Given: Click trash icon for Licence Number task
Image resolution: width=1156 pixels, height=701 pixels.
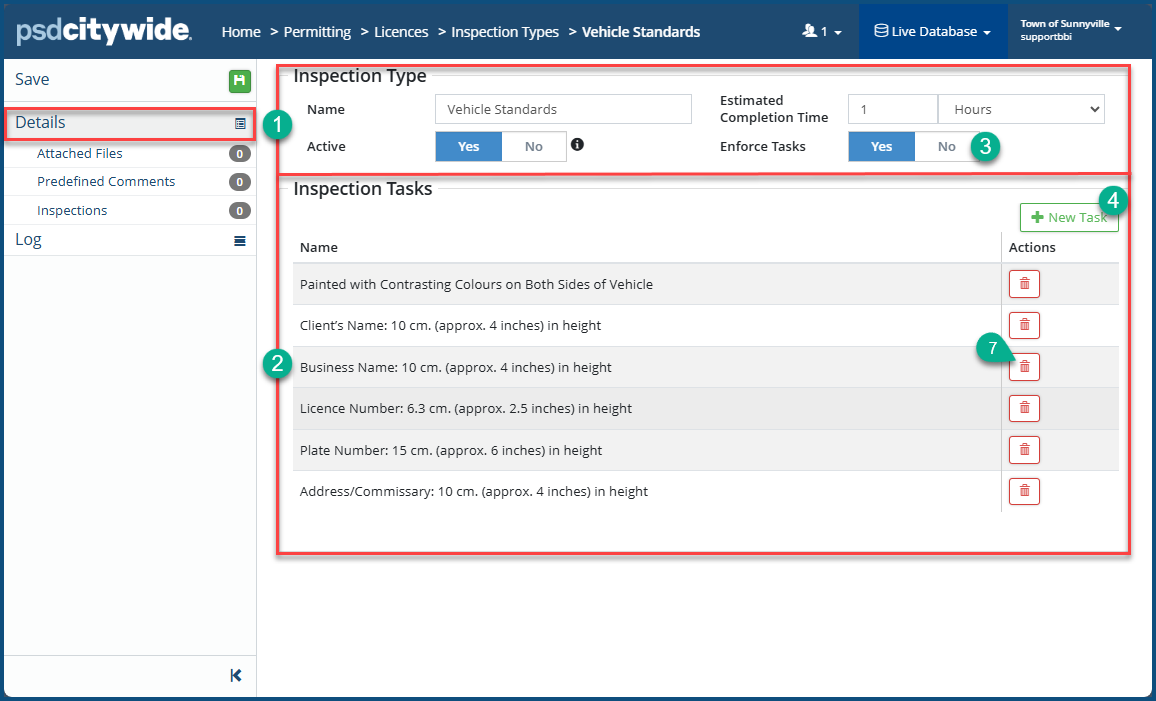Looking at the screenshot, I should pyautogui.click(x=1024, y=408).
